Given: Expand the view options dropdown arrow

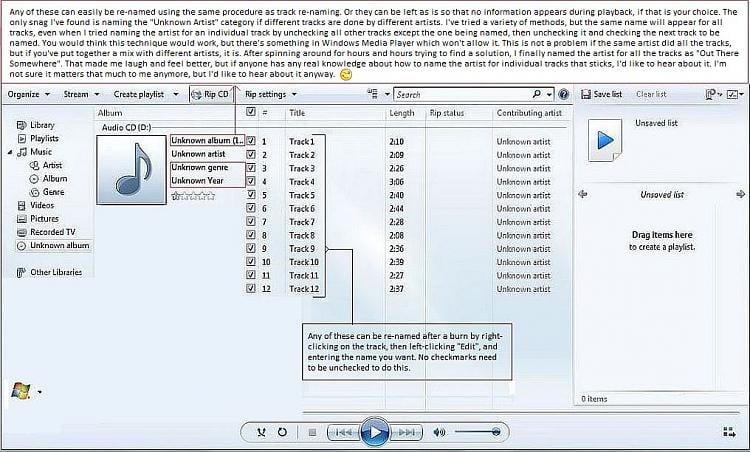Looking at the screenshot, I should pyautogui.click(x=387, y=94).
